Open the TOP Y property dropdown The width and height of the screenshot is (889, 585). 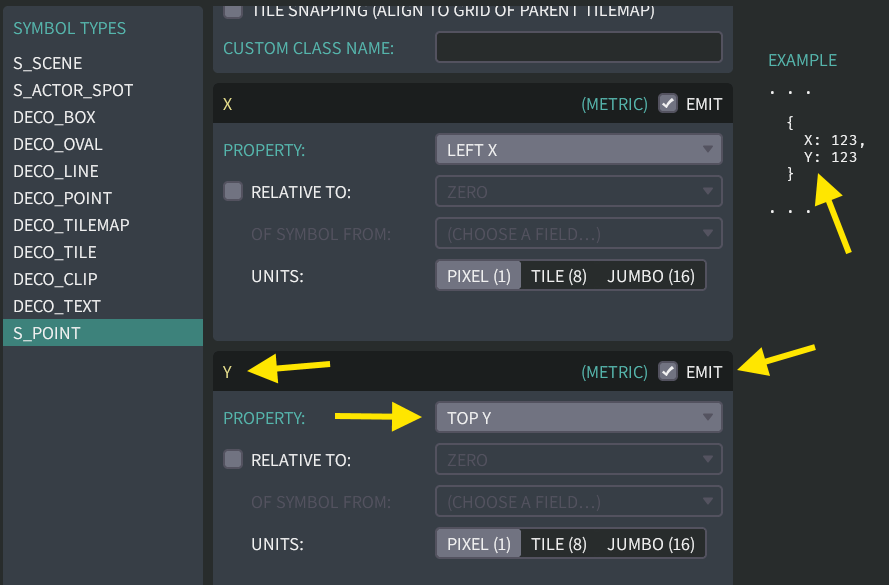pos(578,417)
